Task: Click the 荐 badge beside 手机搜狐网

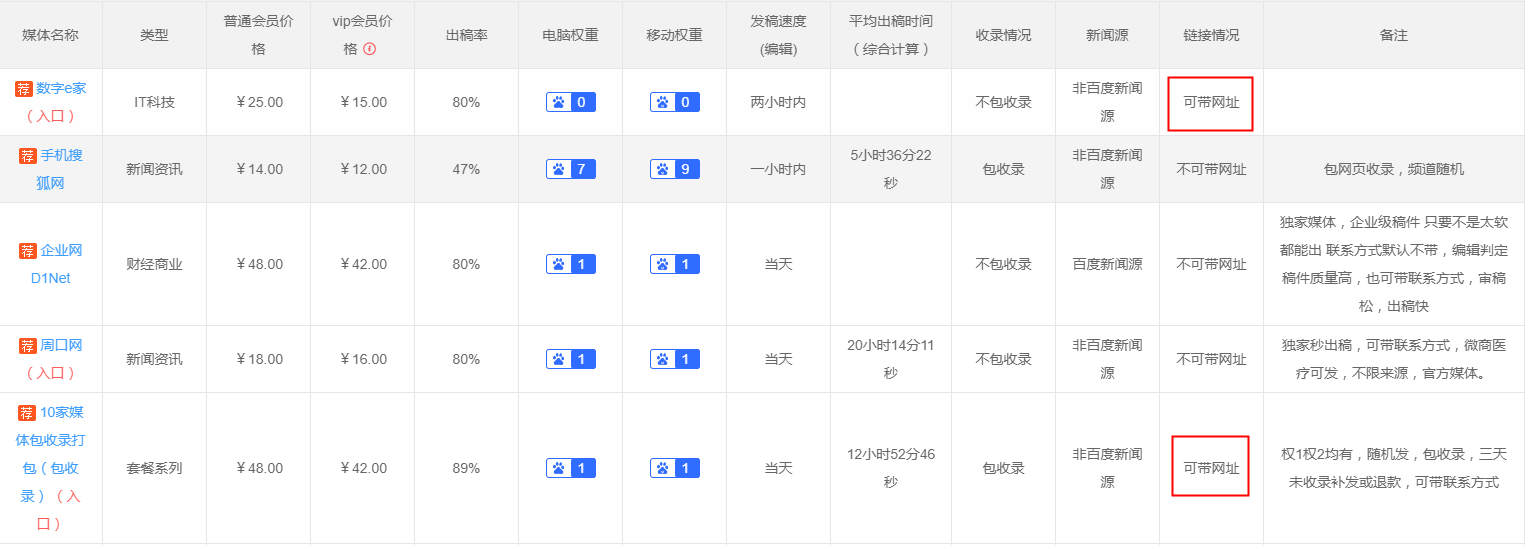Action: click(x=28, y=156)
